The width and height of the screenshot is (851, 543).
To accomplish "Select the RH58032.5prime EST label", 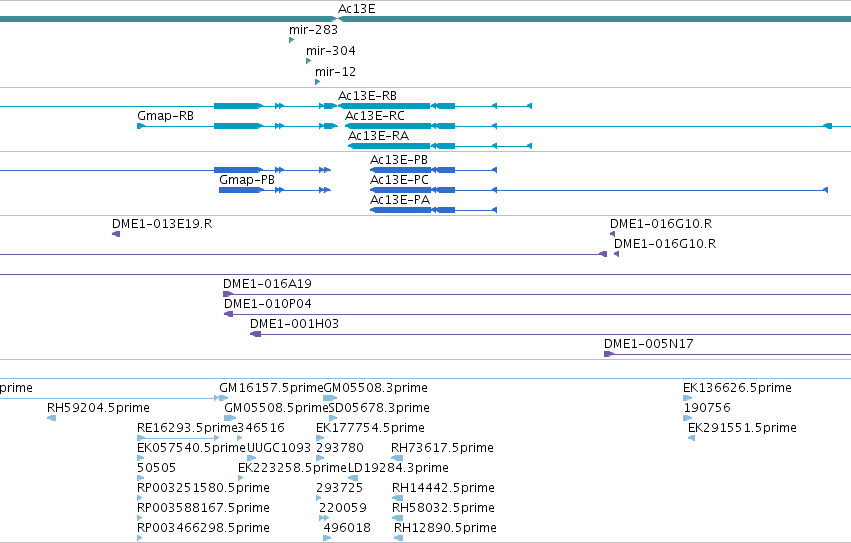I will (443, 509).
